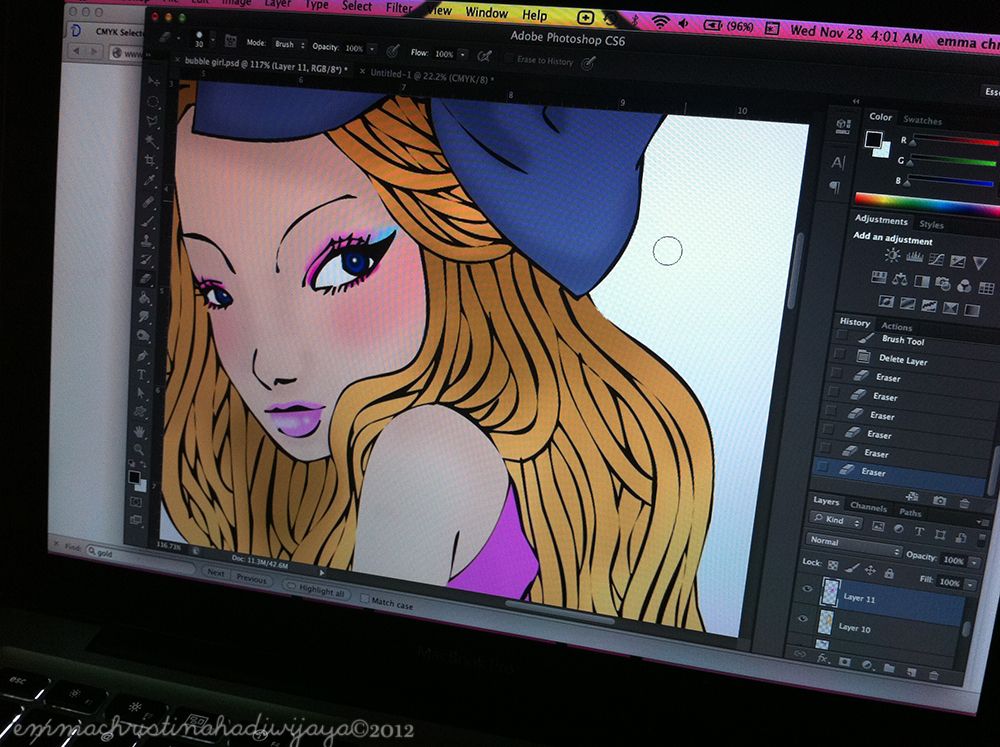Viewport: 1000px width, 747px height.
Task: Switch to the Actions tab
Action: coord(896,326)
